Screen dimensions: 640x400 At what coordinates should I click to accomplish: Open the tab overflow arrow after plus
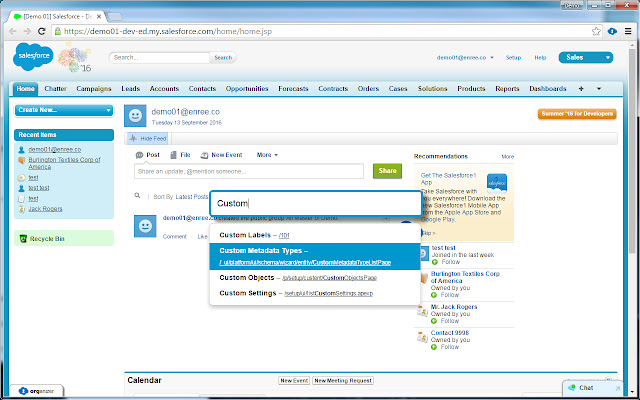coord(599,89)
